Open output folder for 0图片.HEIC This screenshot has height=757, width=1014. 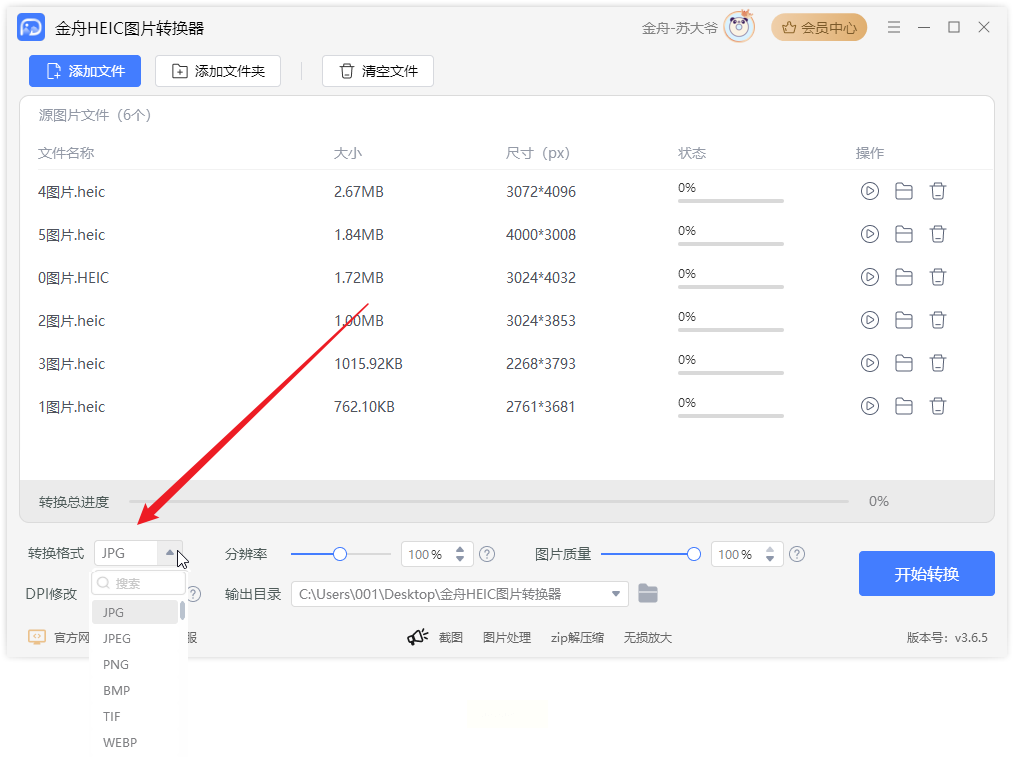coord(903,277)
